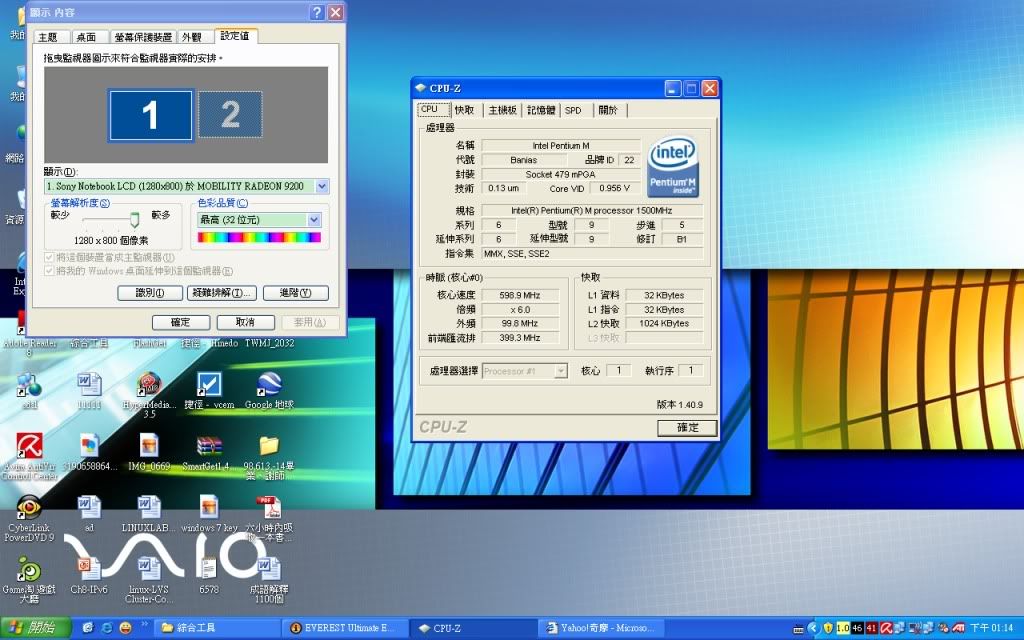
Task: Toggle the primary monitor checkbox (將這個裝置當成主監視器)
Action: pyautogui.click(x=50, y=258)
